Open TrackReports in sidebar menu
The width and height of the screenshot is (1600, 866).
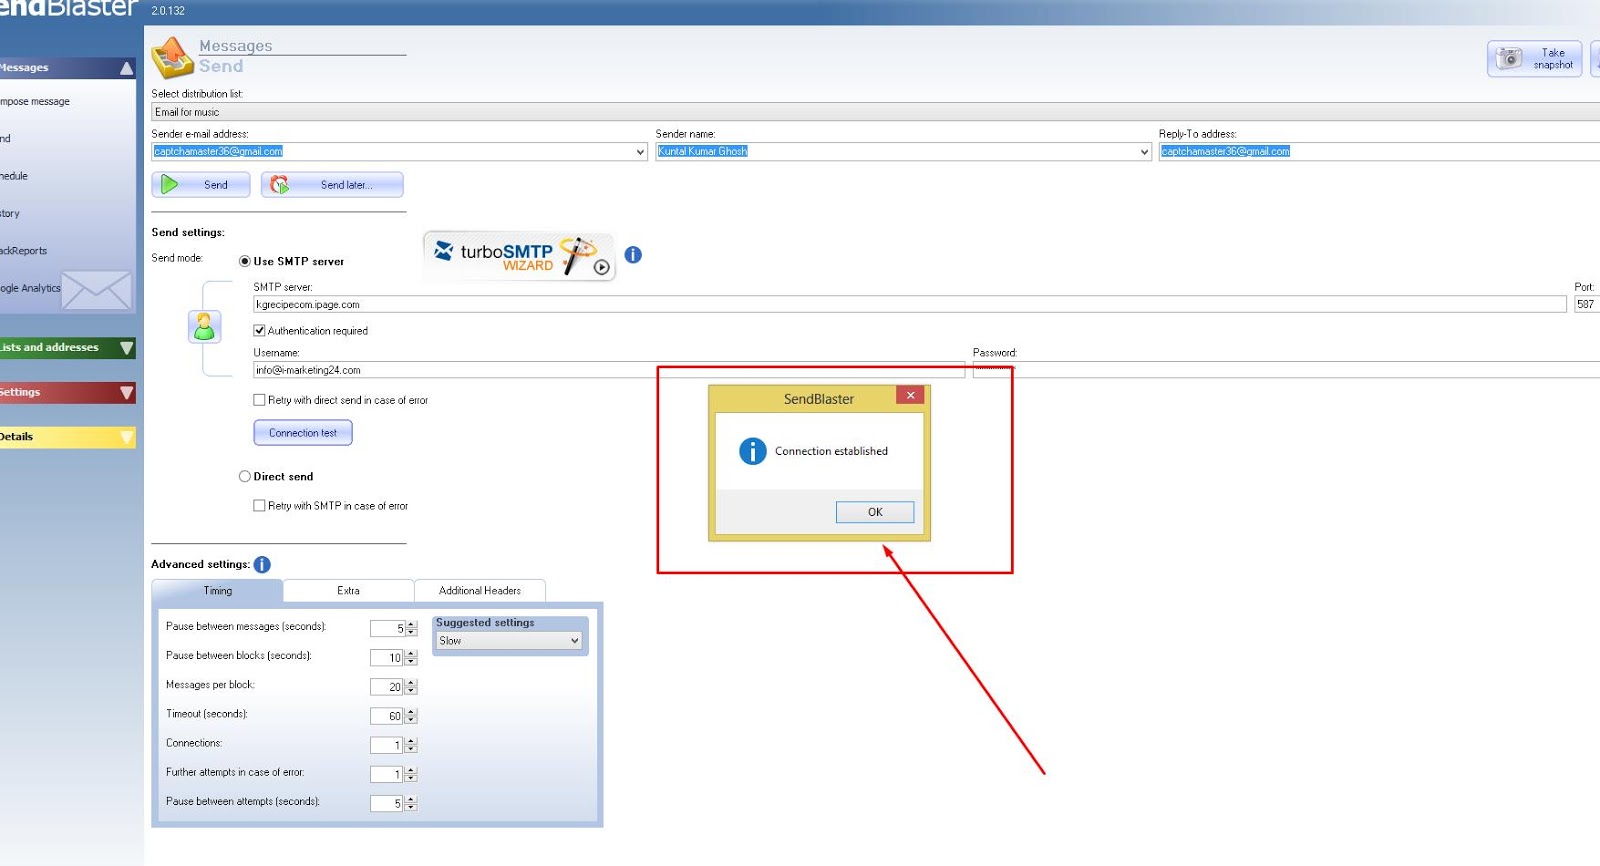(24, 251)
